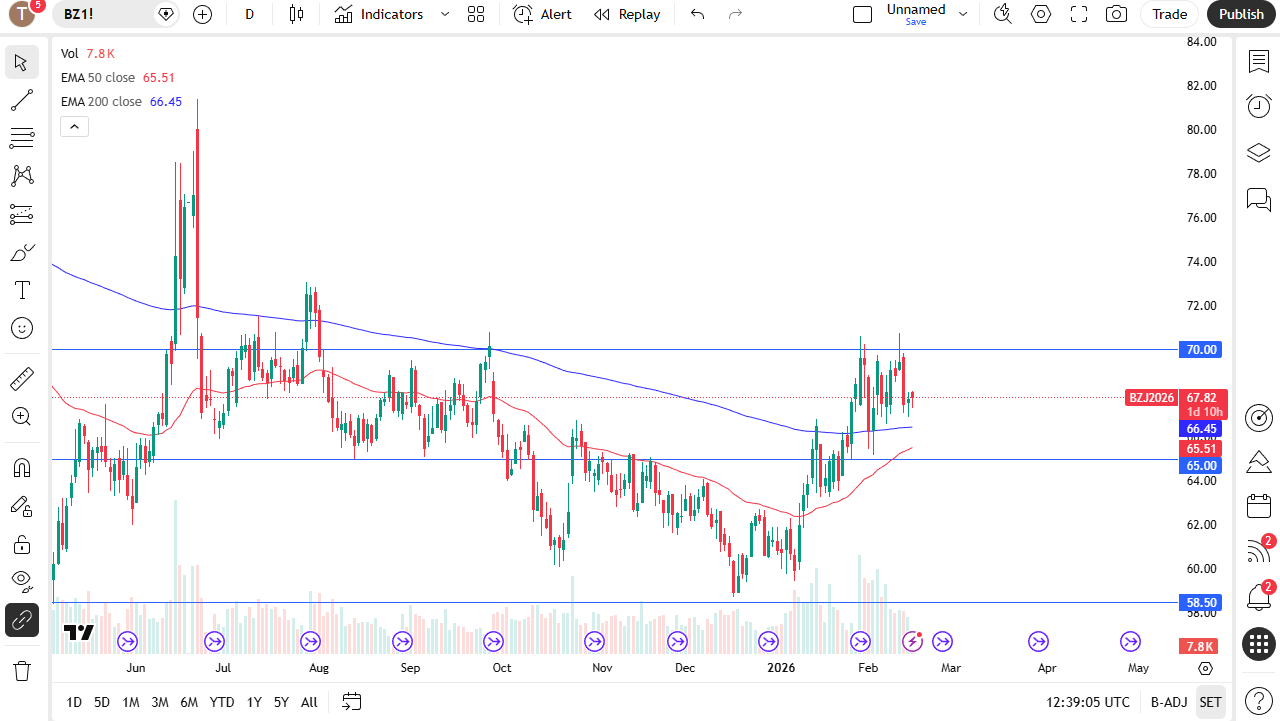The width and height of the screenshot is (1280, 721).
Task: Toggle magnet mode for drawings
Action: (22, 468)
